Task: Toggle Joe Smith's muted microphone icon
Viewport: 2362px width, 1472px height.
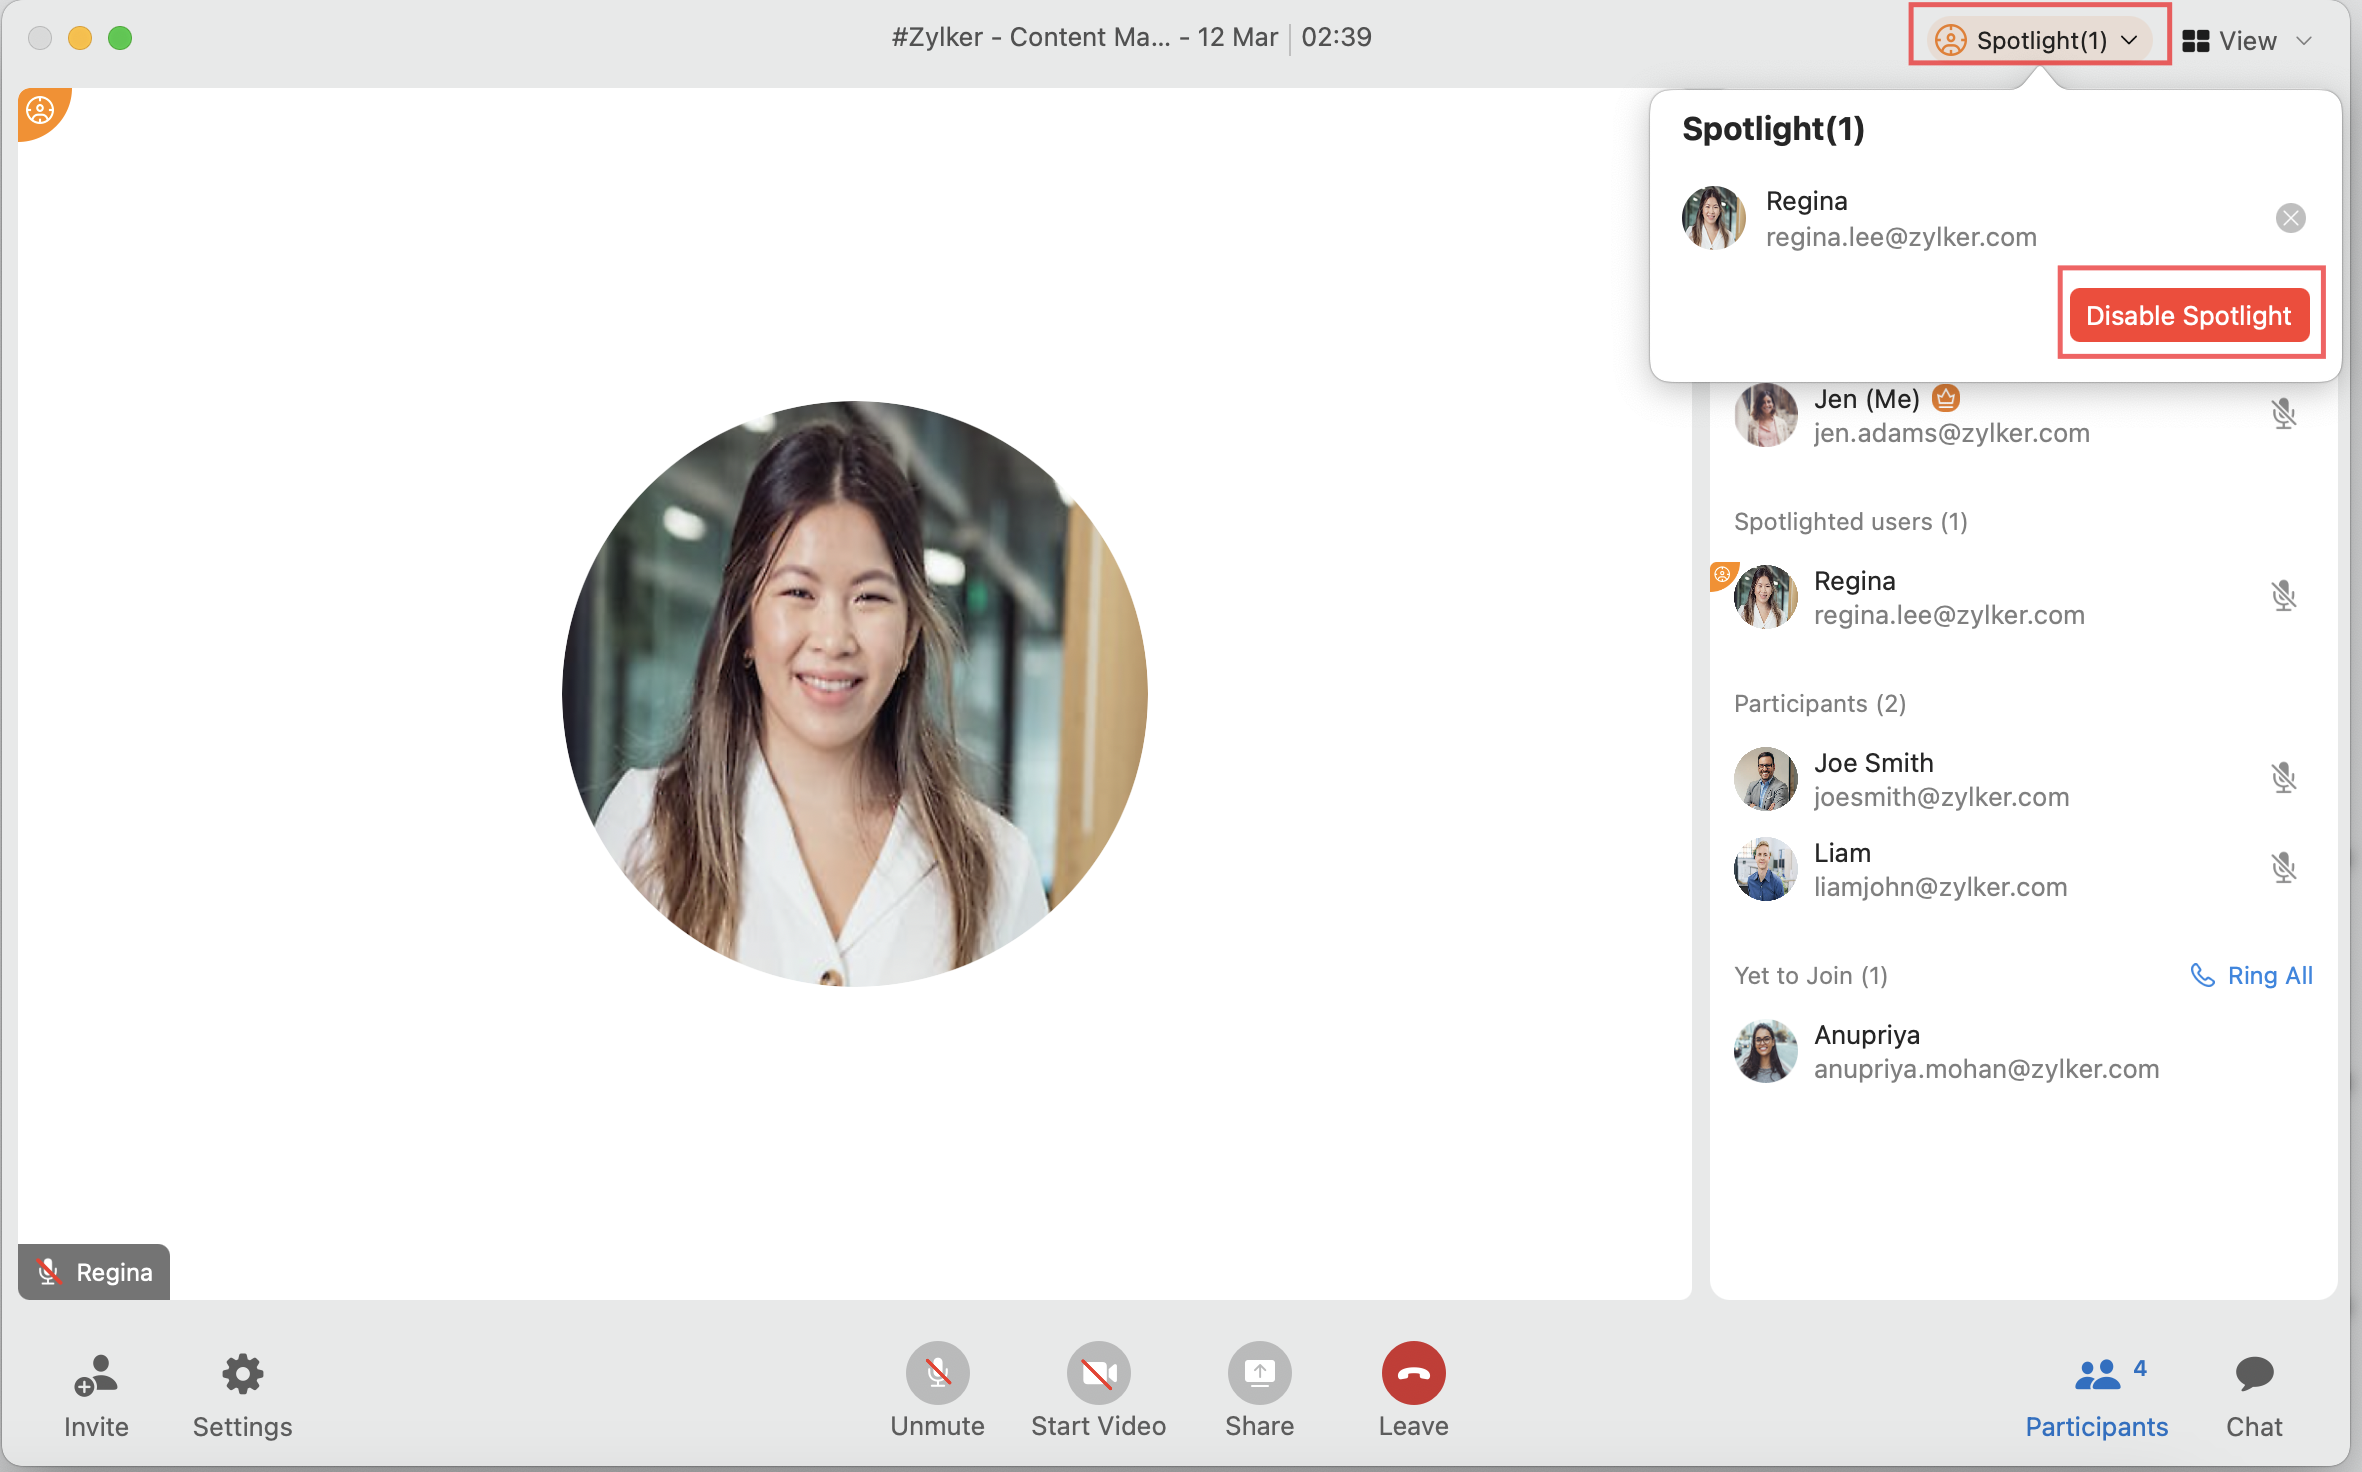Action: [x=2283, y=778]
